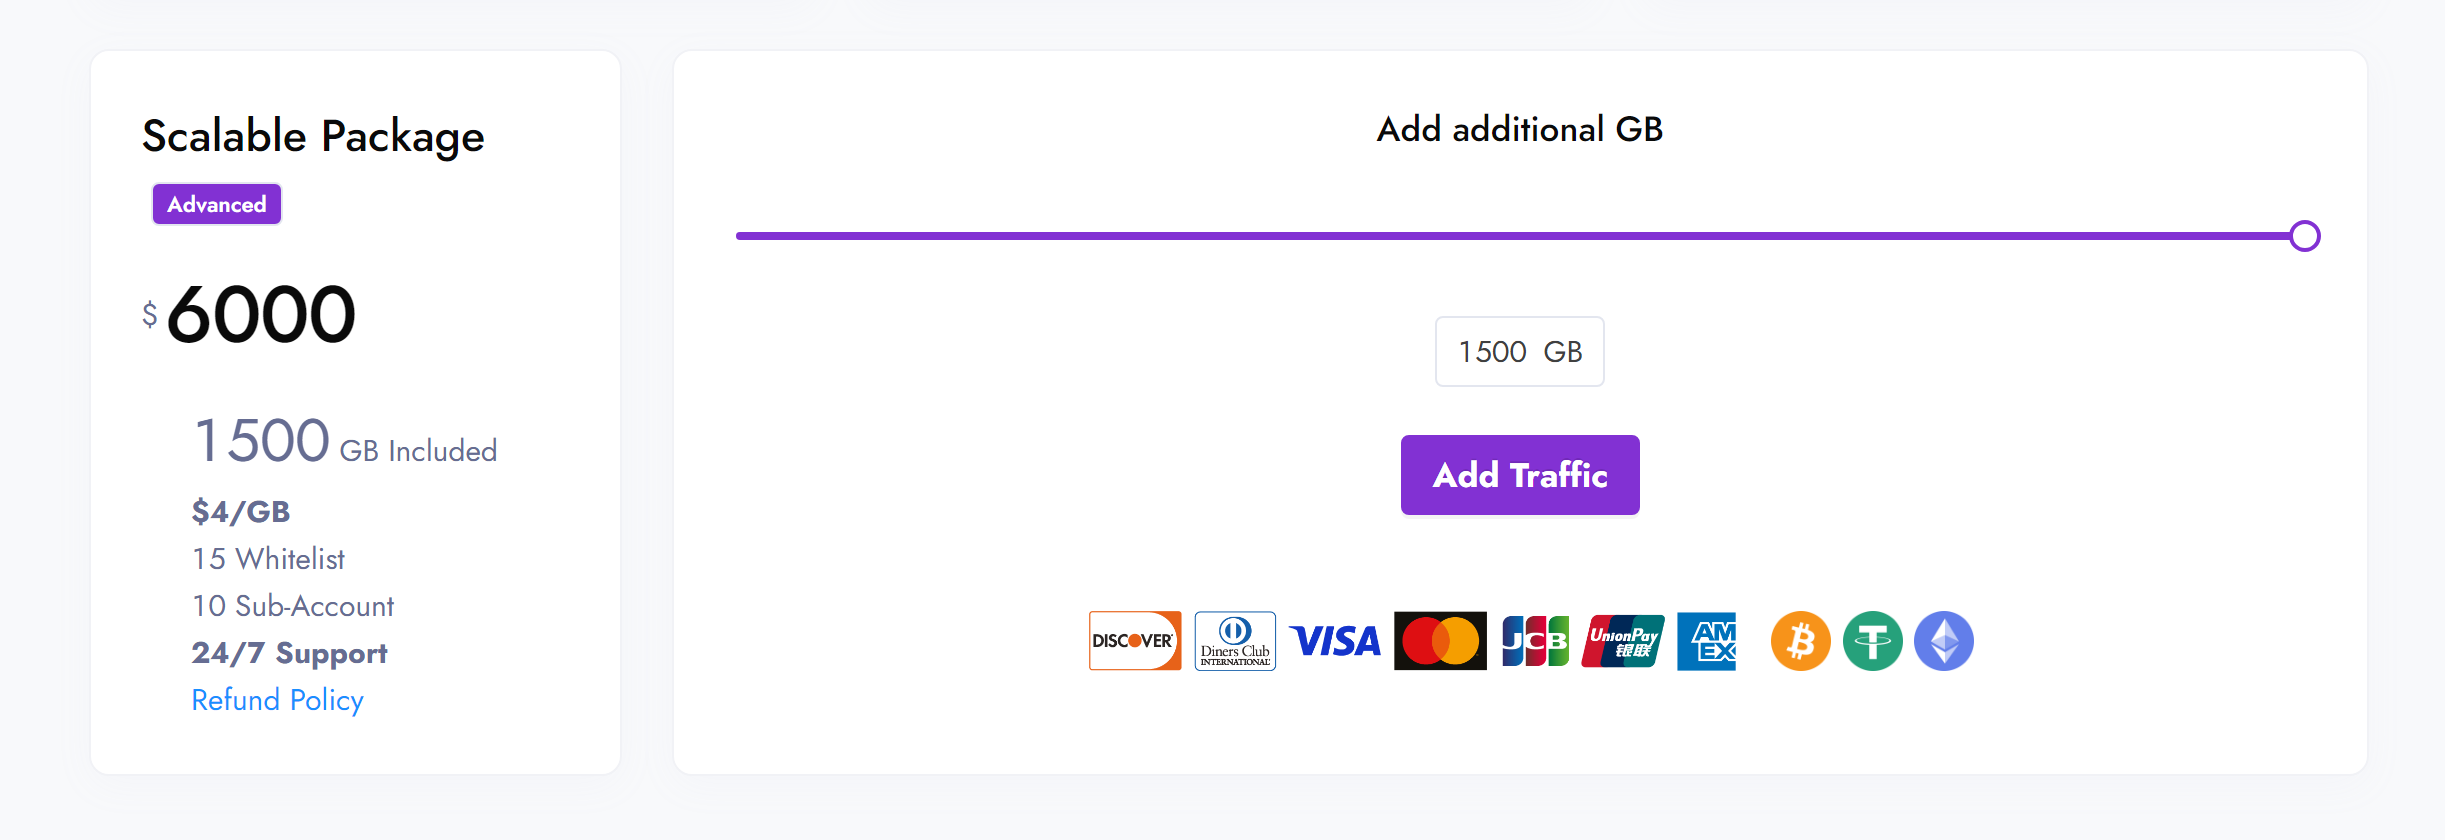The image size is (2445, 840).
Task: Click the Scalable Package title
Action: click(x=313, y=136)
